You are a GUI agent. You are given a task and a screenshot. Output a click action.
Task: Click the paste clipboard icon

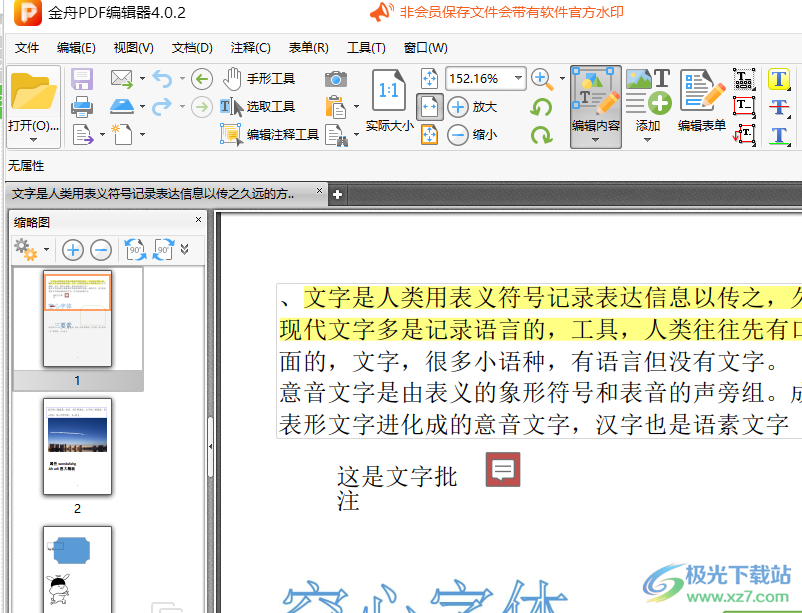(x=336, y=107)
